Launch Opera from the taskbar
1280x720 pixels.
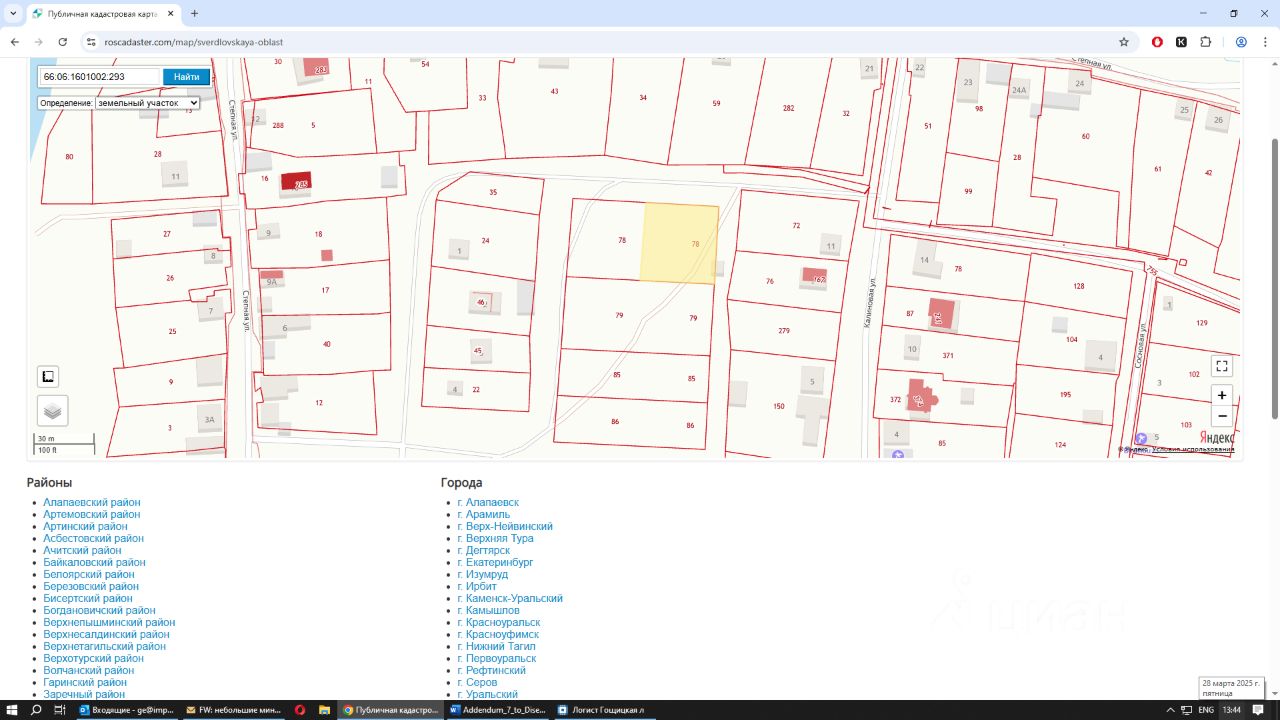(300, 710)
